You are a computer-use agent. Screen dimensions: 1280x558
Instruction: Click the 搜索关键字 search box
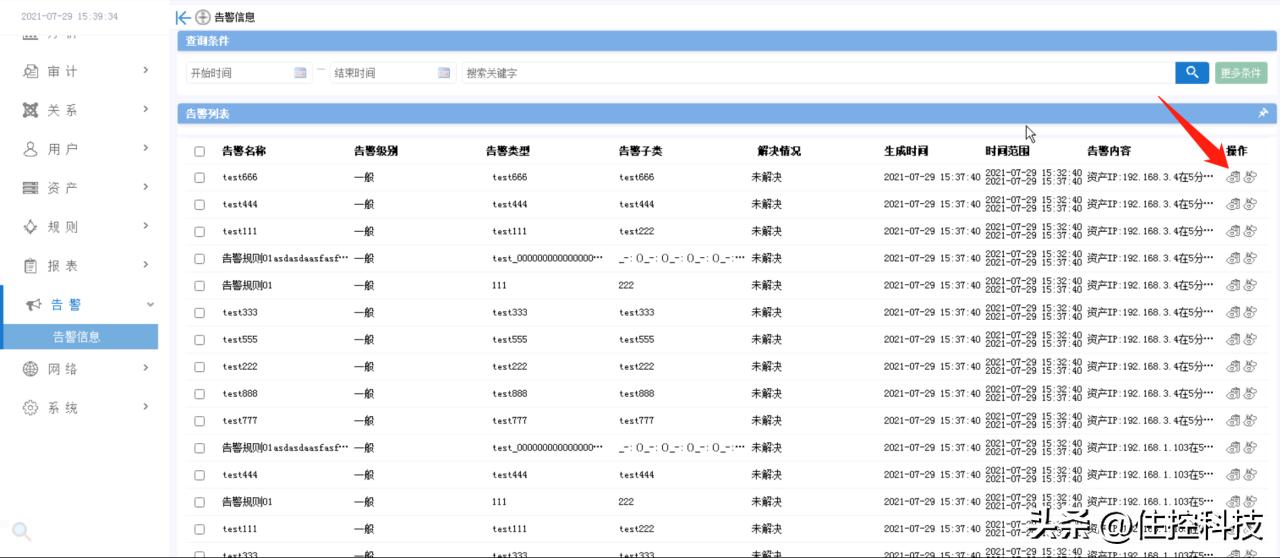817,73
